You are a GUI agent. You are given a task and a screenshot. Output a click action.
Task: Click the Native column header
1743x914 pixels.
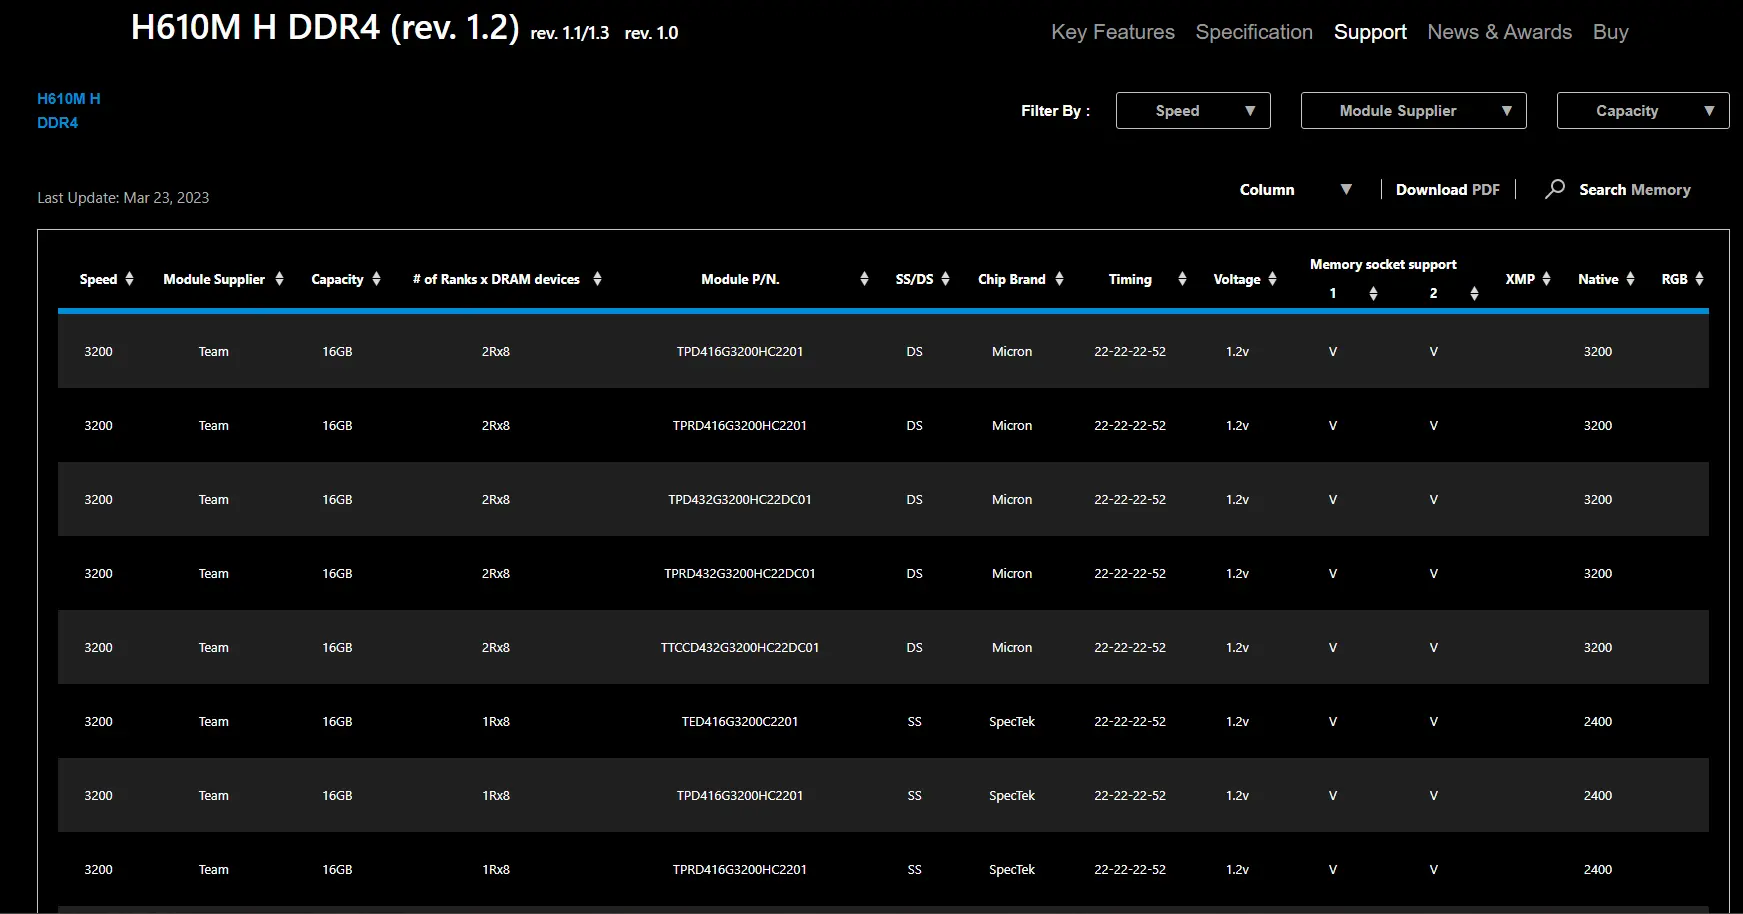[1598, 279]
